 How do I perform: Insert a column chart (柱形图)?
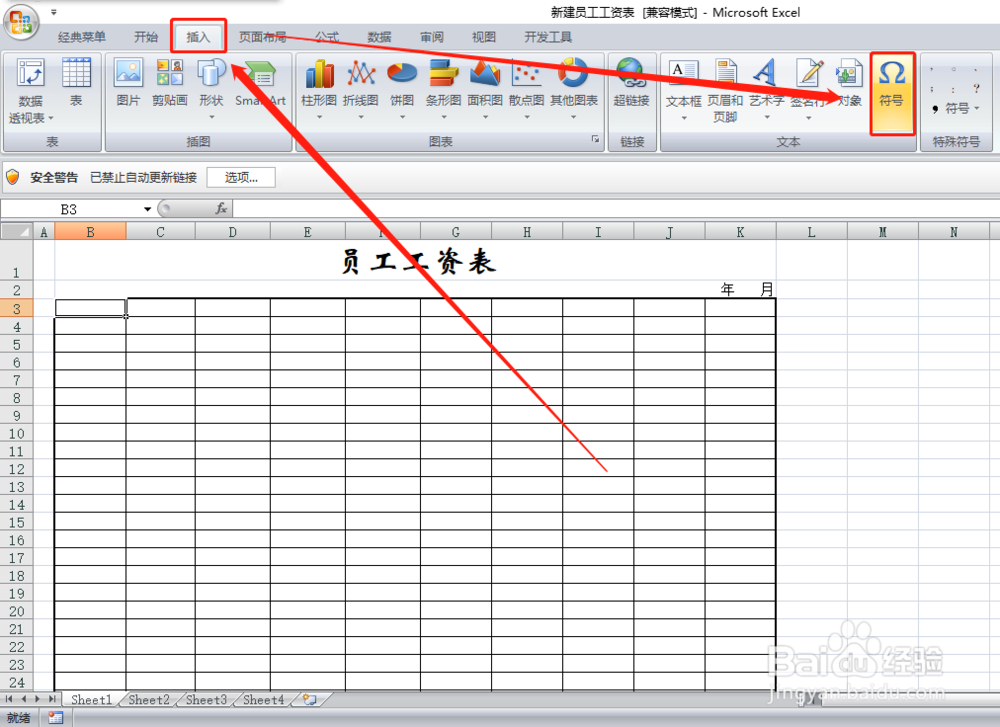[x=319, y=89]
